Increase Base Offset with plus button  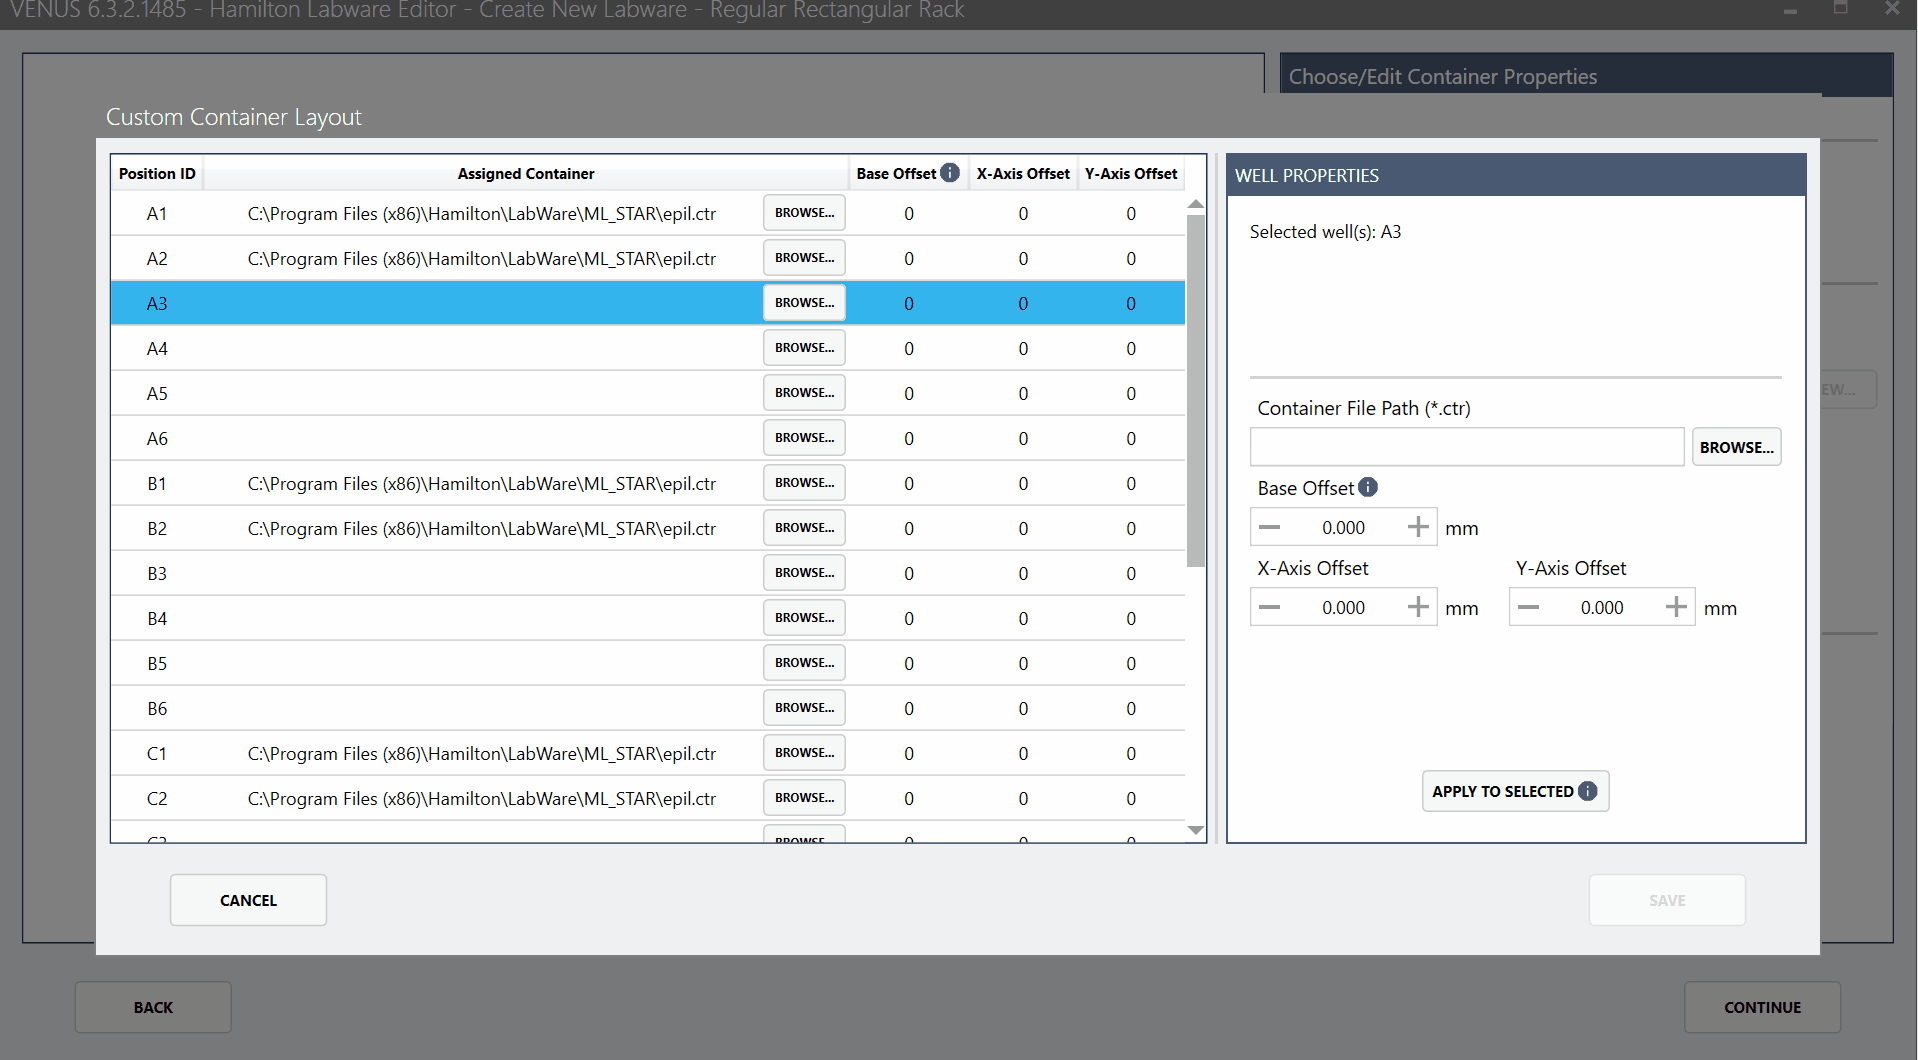click(1418, 527)
